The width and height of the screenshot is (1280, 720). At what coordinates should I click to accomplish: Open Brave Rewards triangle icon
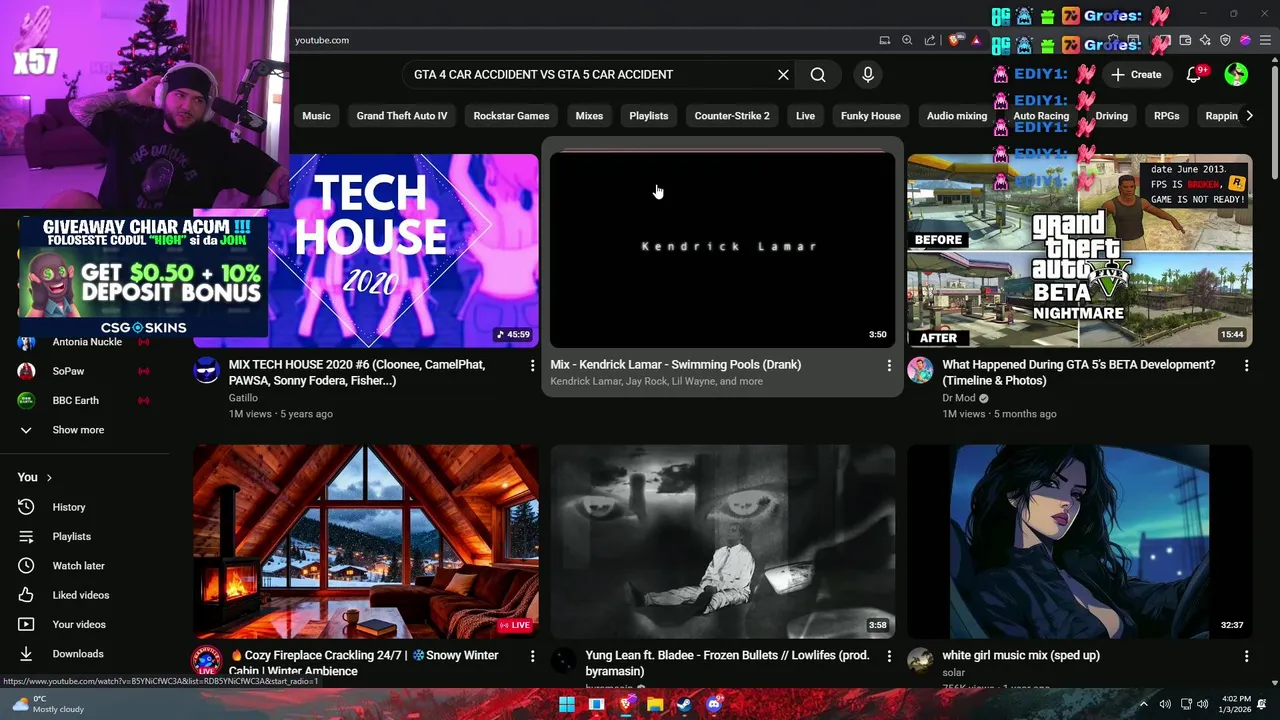click(976, 40)
